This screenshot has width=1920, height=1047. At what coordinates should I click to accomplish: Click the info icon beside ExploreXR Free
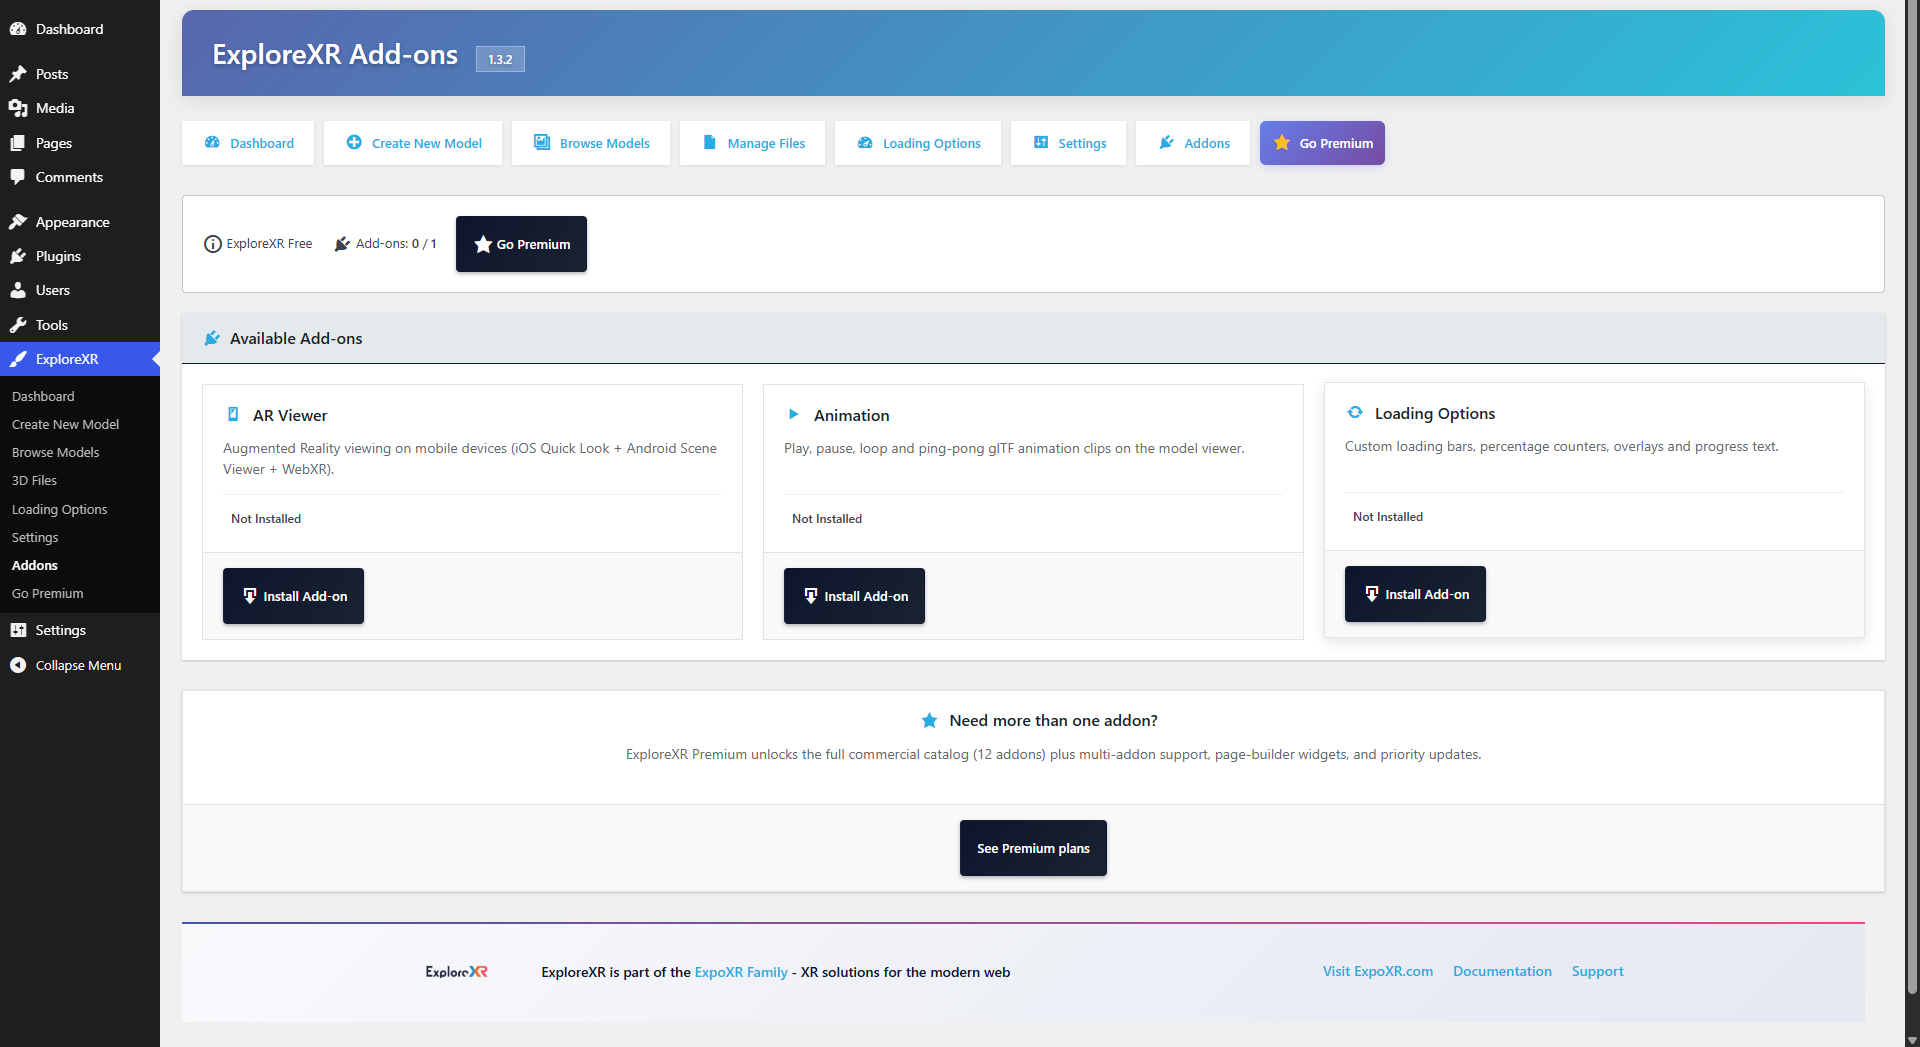213,244
